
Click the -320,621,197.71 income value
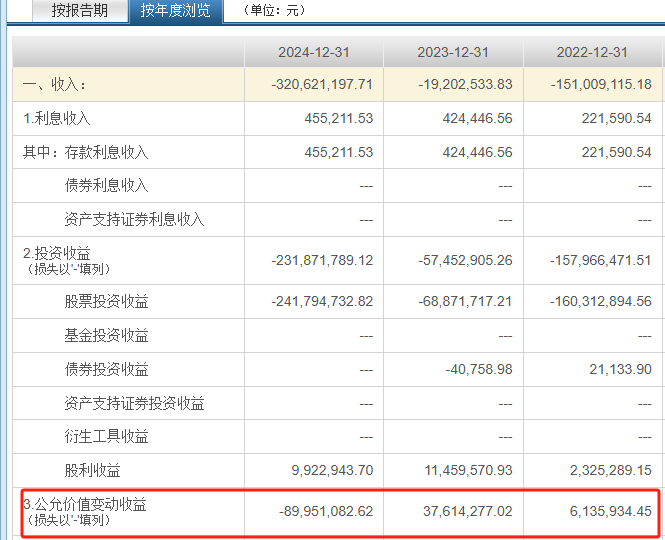click(321, 85)
